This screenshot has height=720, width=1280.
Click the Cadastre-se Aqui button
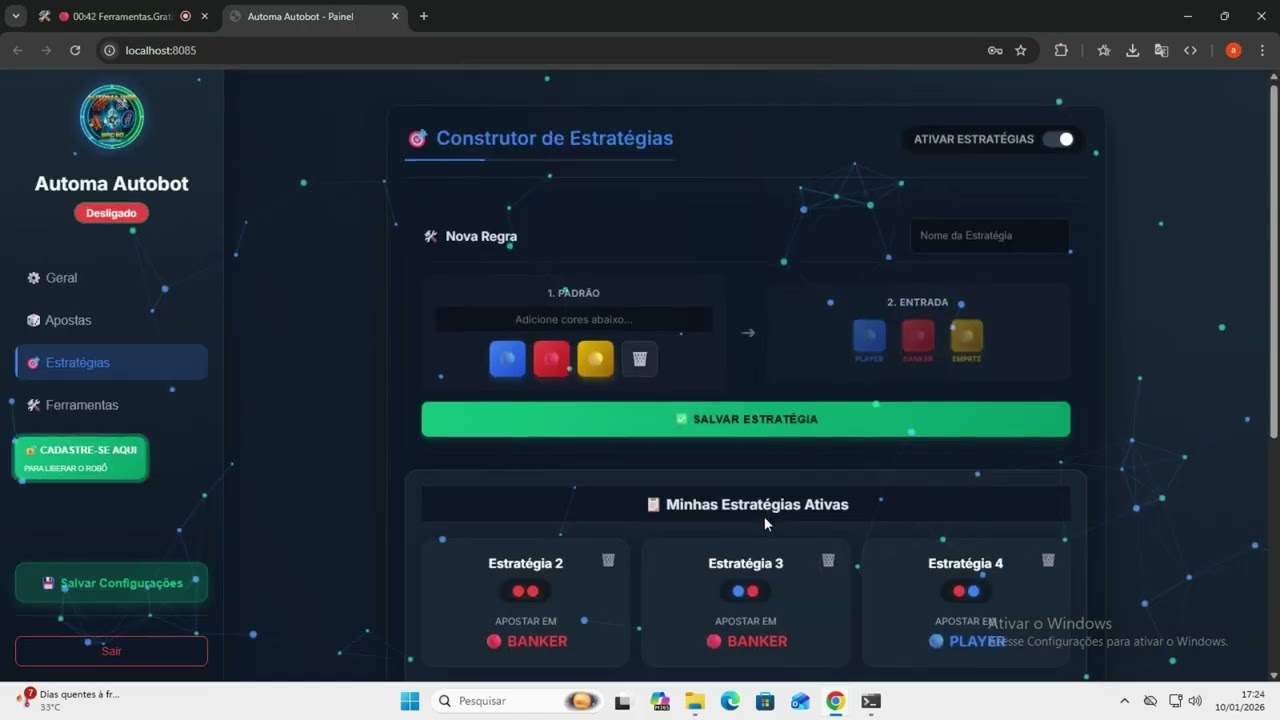click(x=81, y=458)
